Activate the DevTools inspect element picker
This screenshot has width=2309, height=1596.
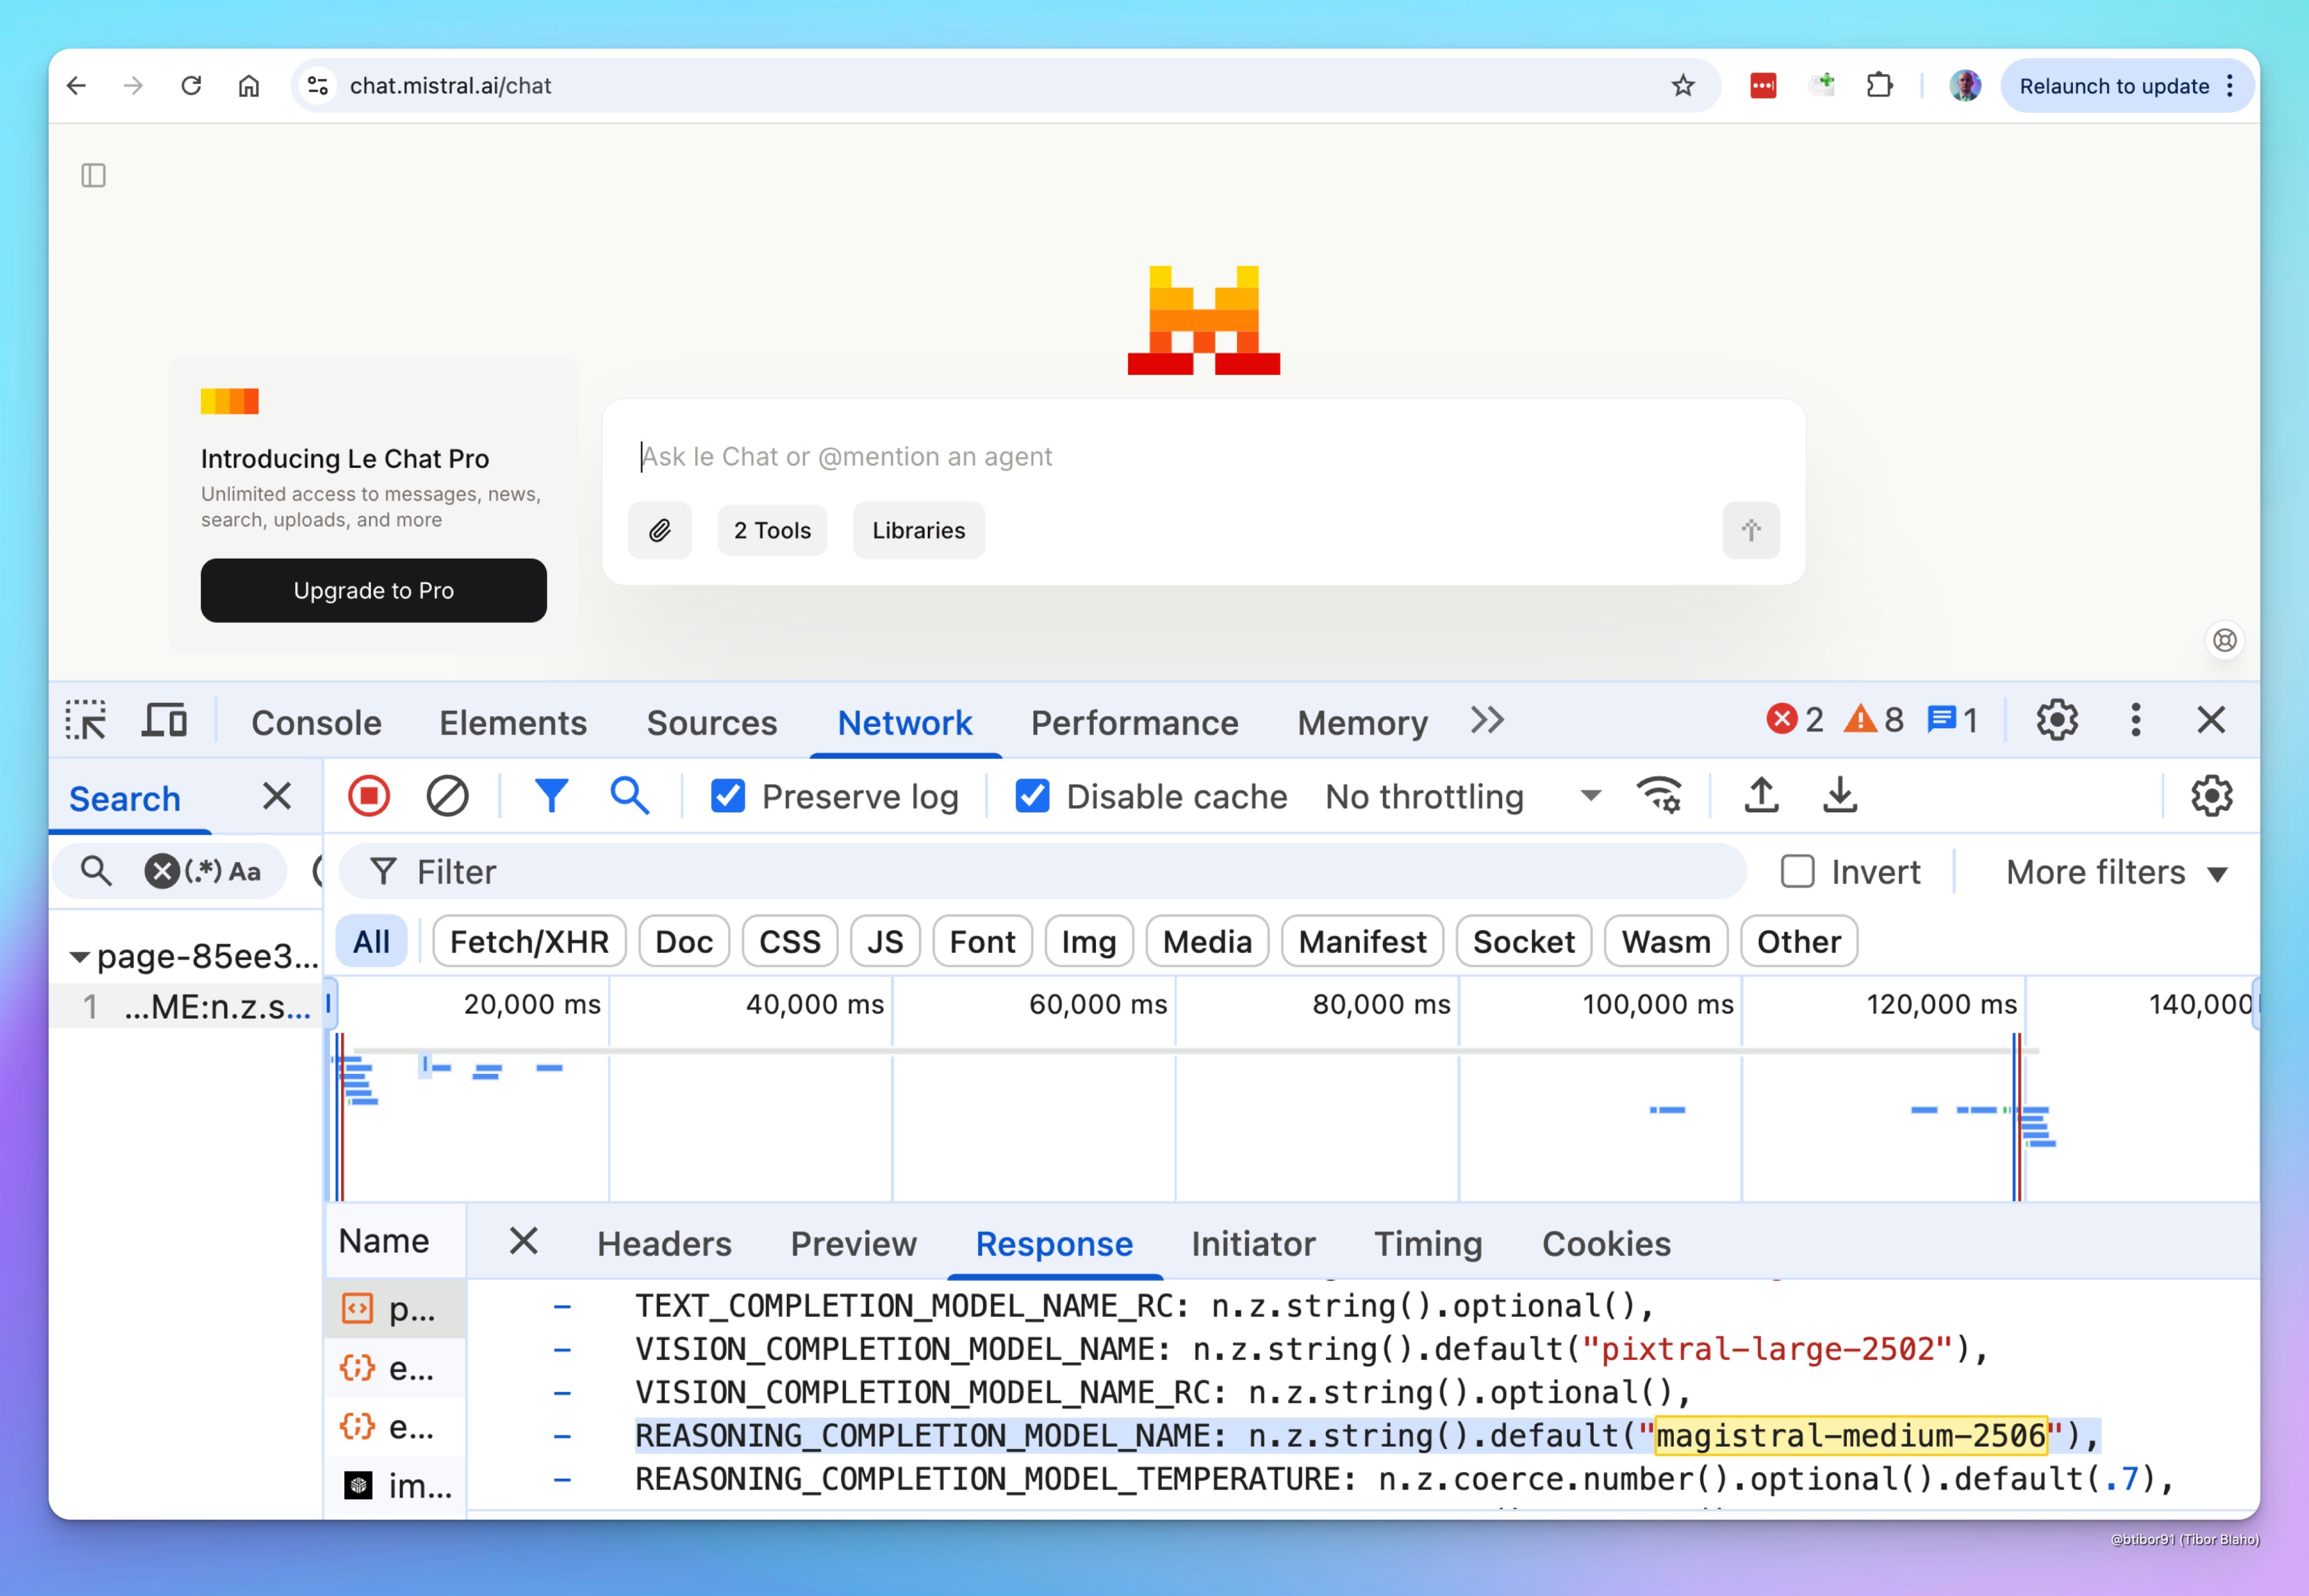pos(86,721)
